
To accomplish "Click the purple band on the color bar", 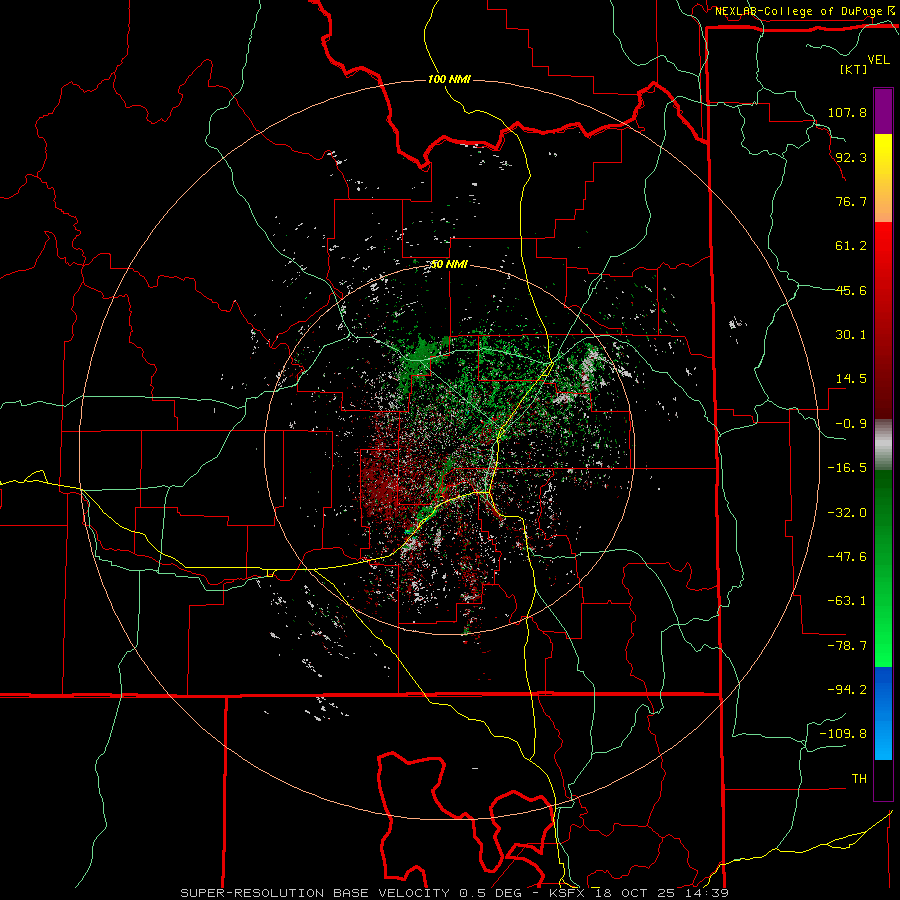I will point(883,111).
